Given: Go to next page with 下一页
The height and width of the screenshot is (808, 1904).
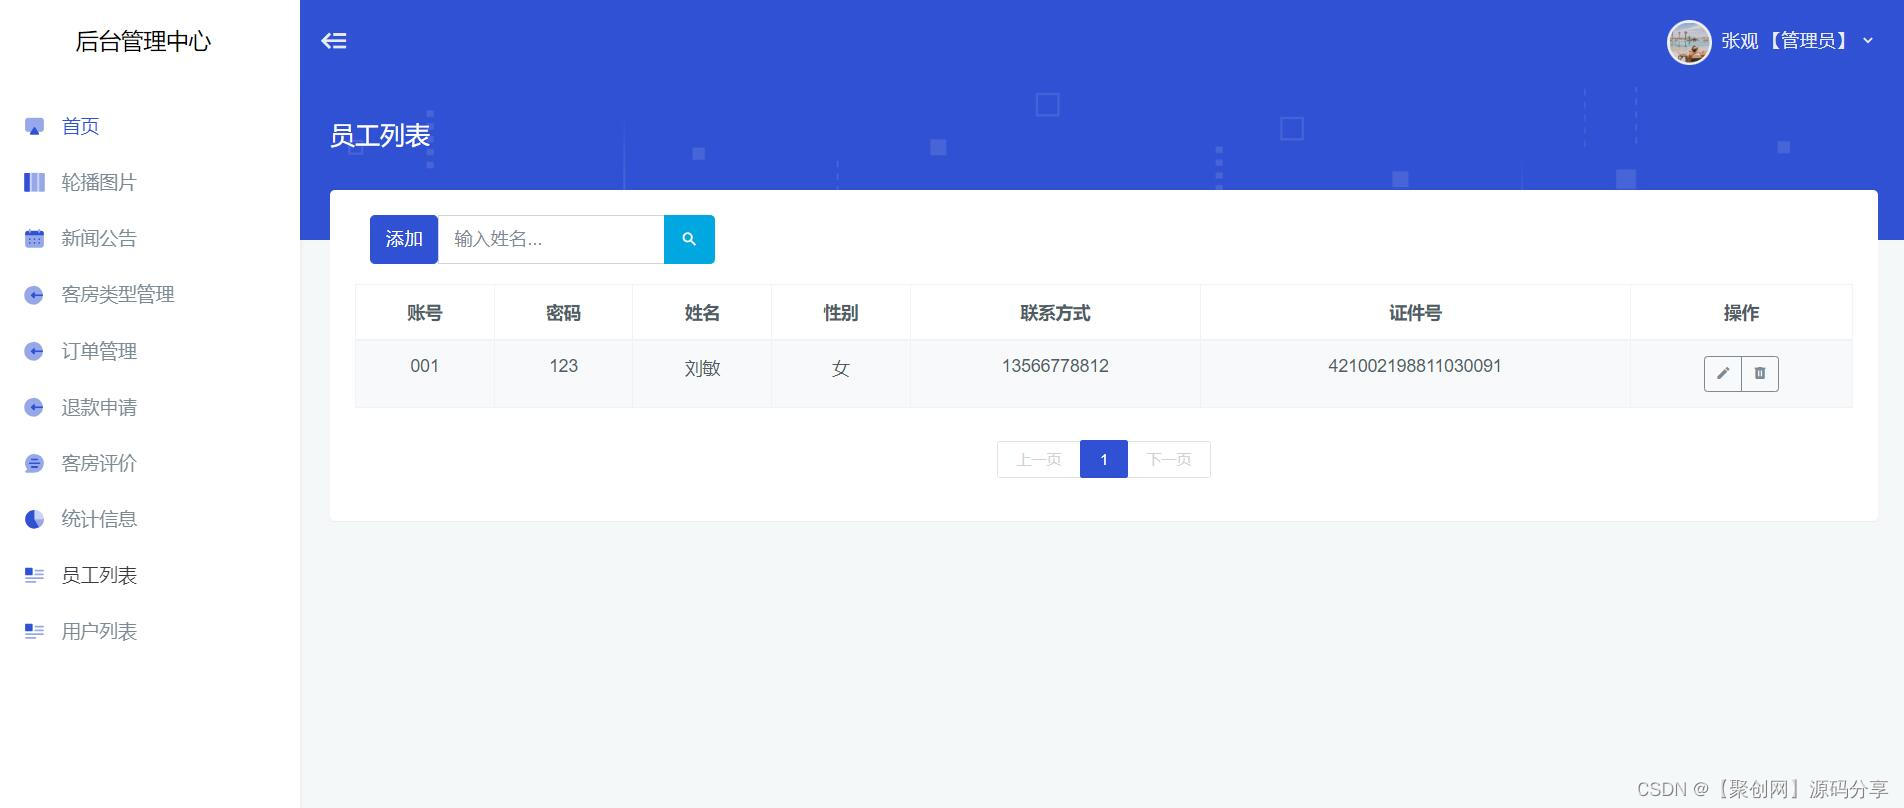Looking at the screenshot, I should coord(1169,459).
